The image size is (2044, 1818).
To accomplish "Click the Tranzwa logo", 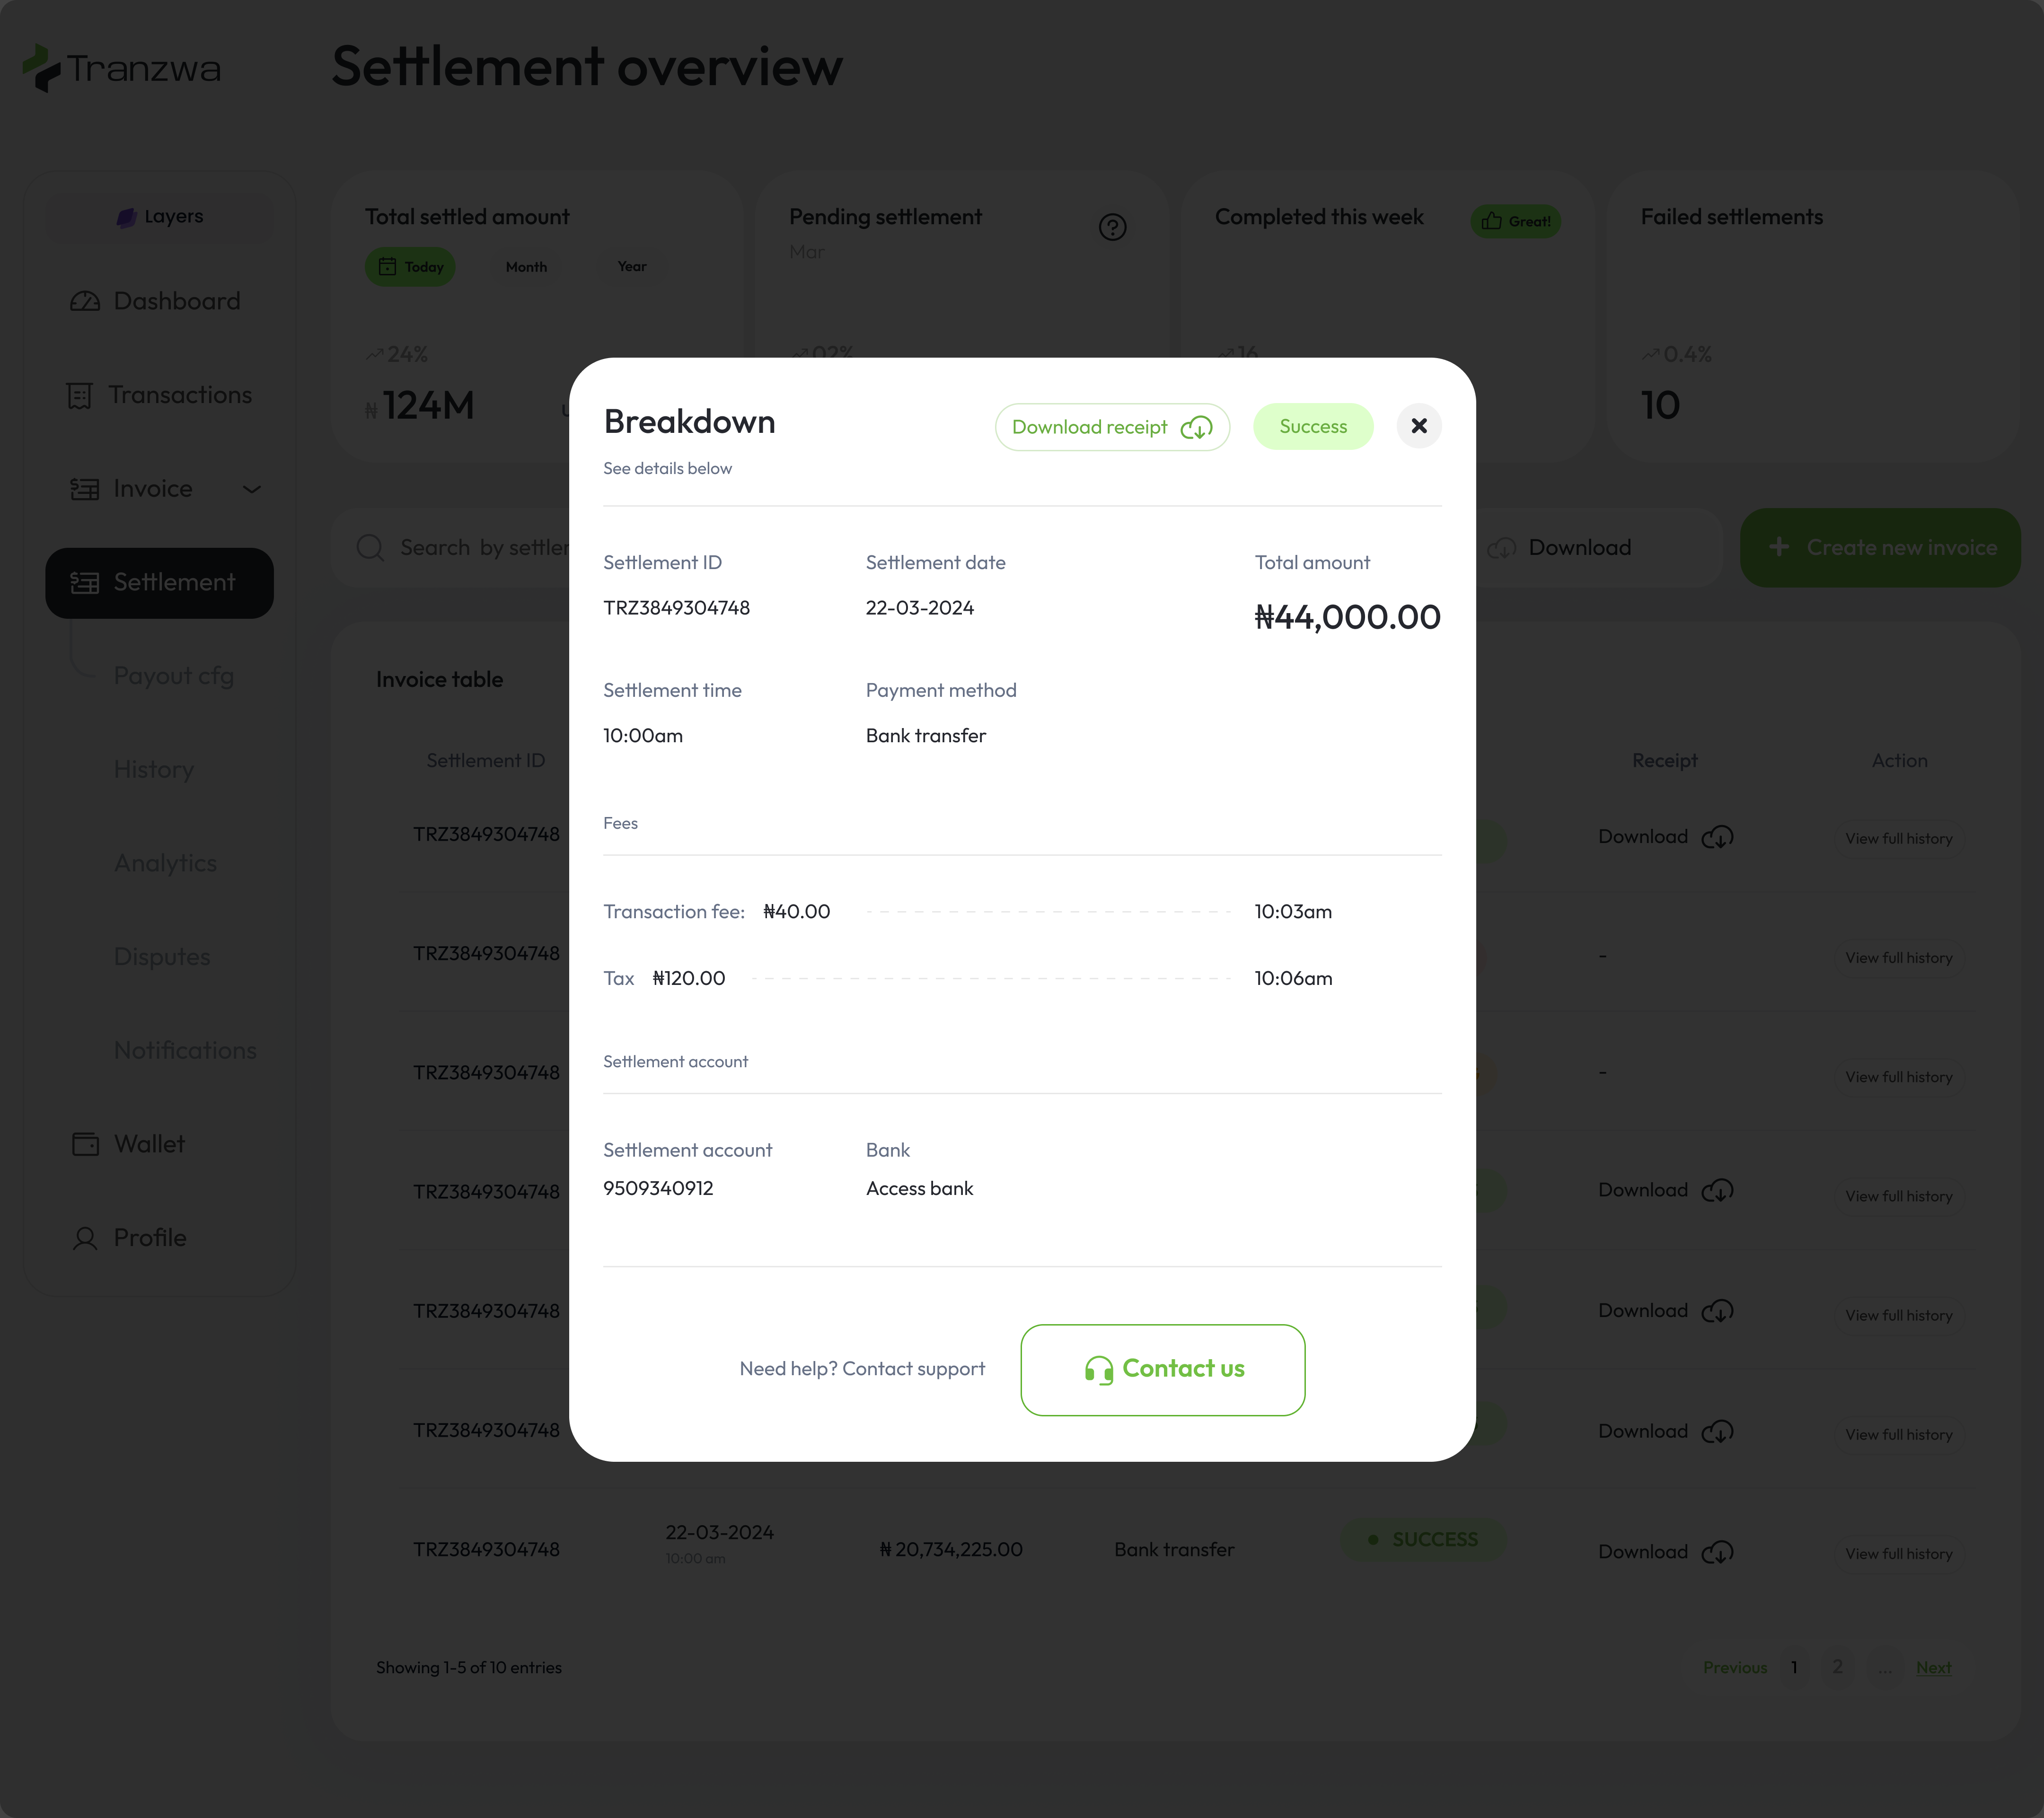I will [122, 68].
